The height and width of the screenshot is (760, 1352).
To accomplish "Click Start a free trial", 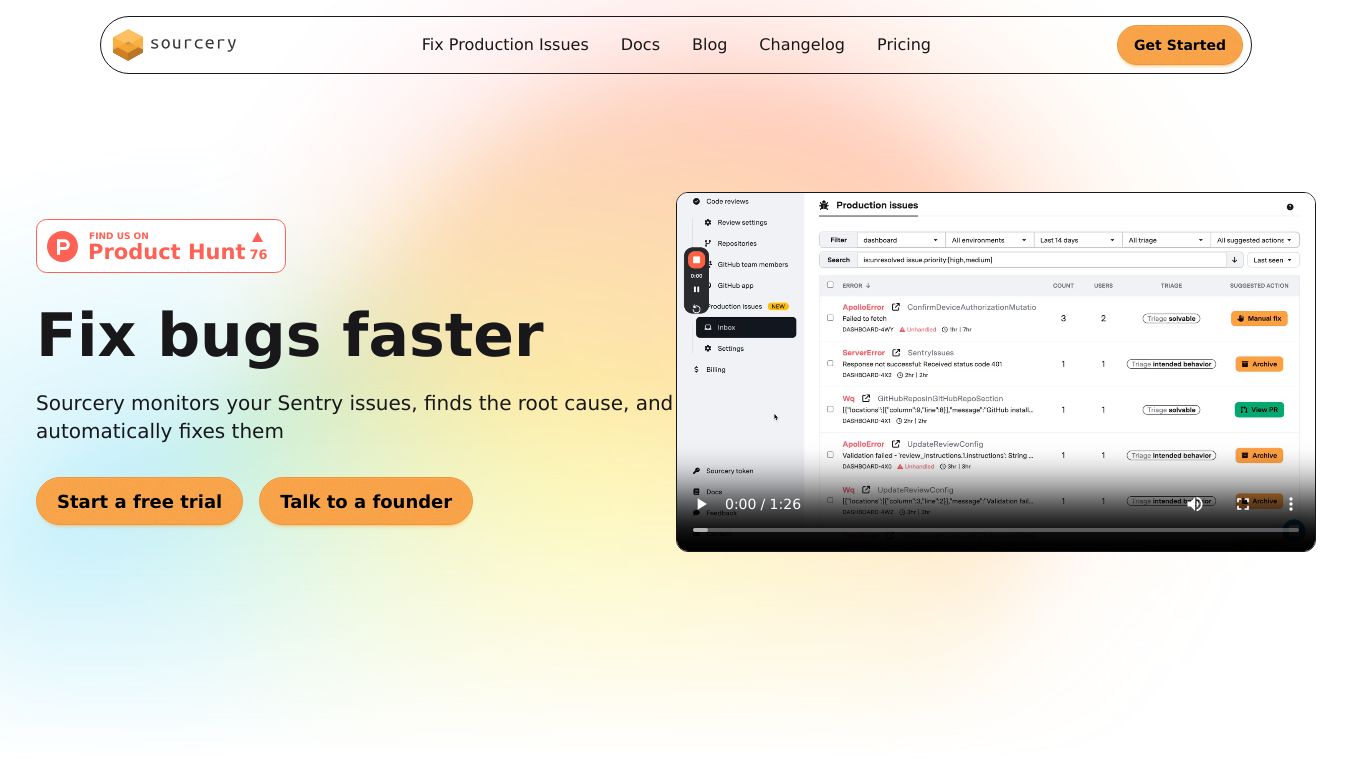I will click(x=139, y=501).
